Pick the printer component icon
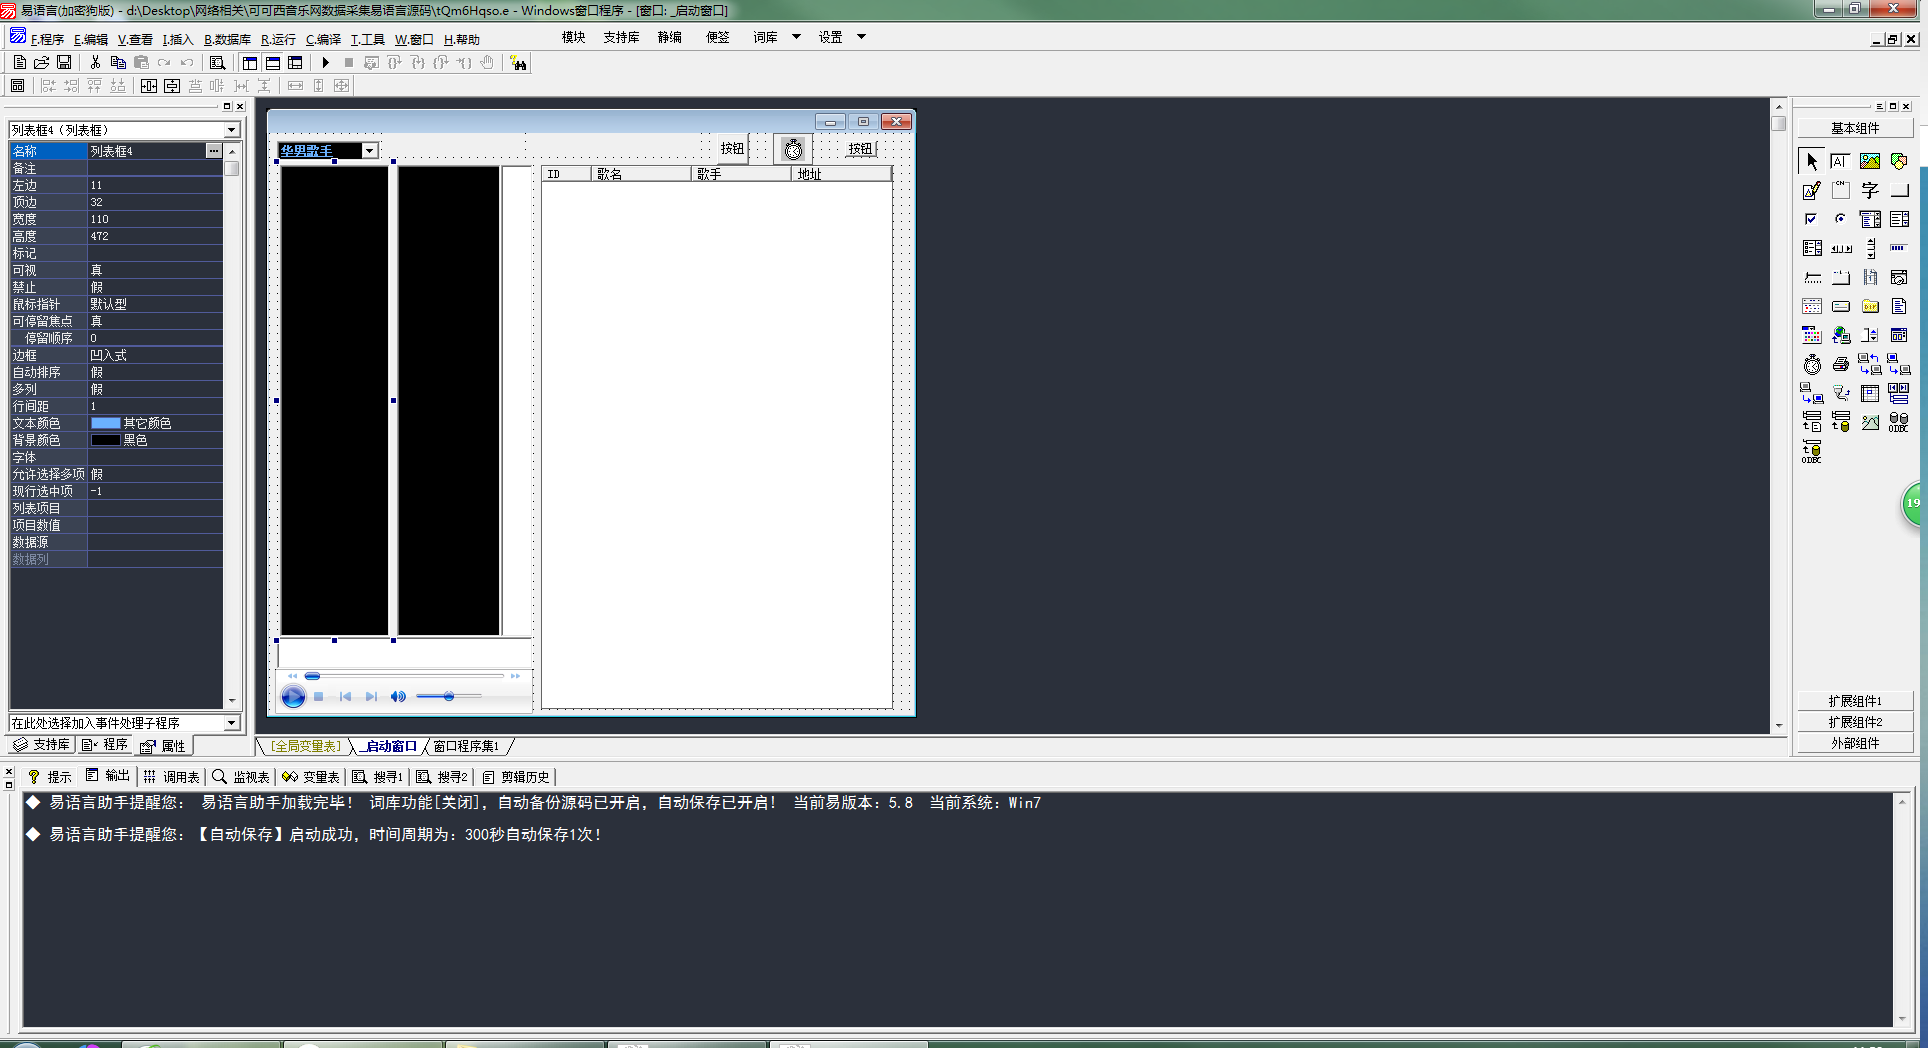 click(x=1840, y=364)
